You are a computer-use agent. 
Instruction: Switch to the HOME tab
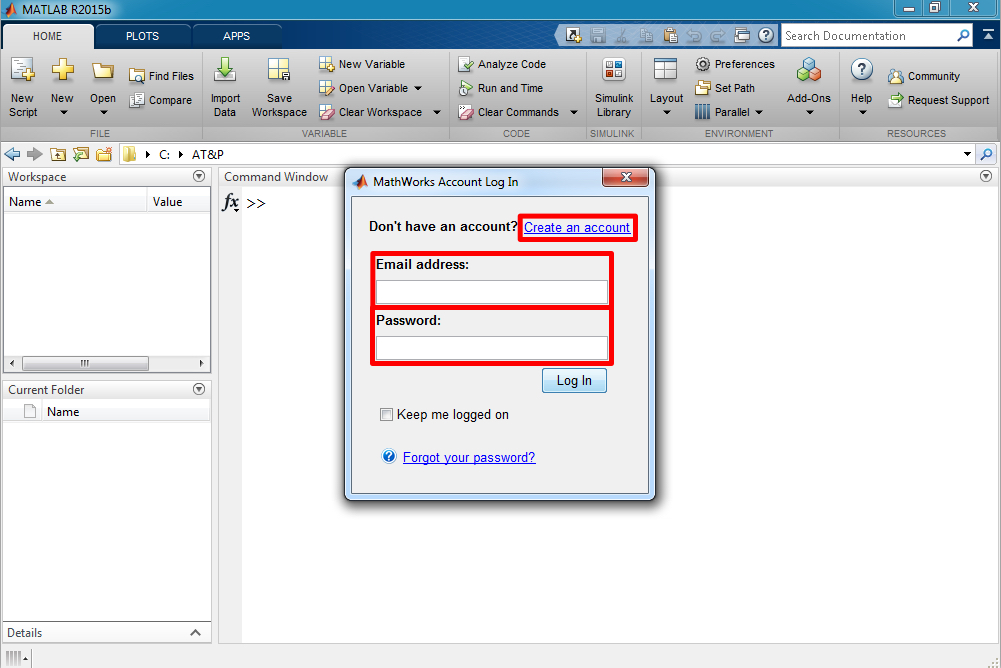(48, 36)
